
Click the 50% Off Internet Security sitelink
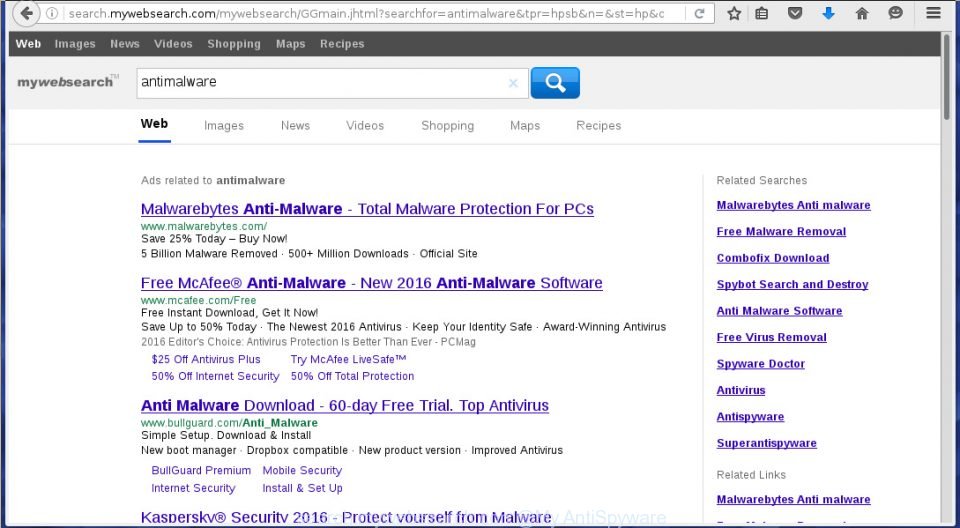pos(215,376)
